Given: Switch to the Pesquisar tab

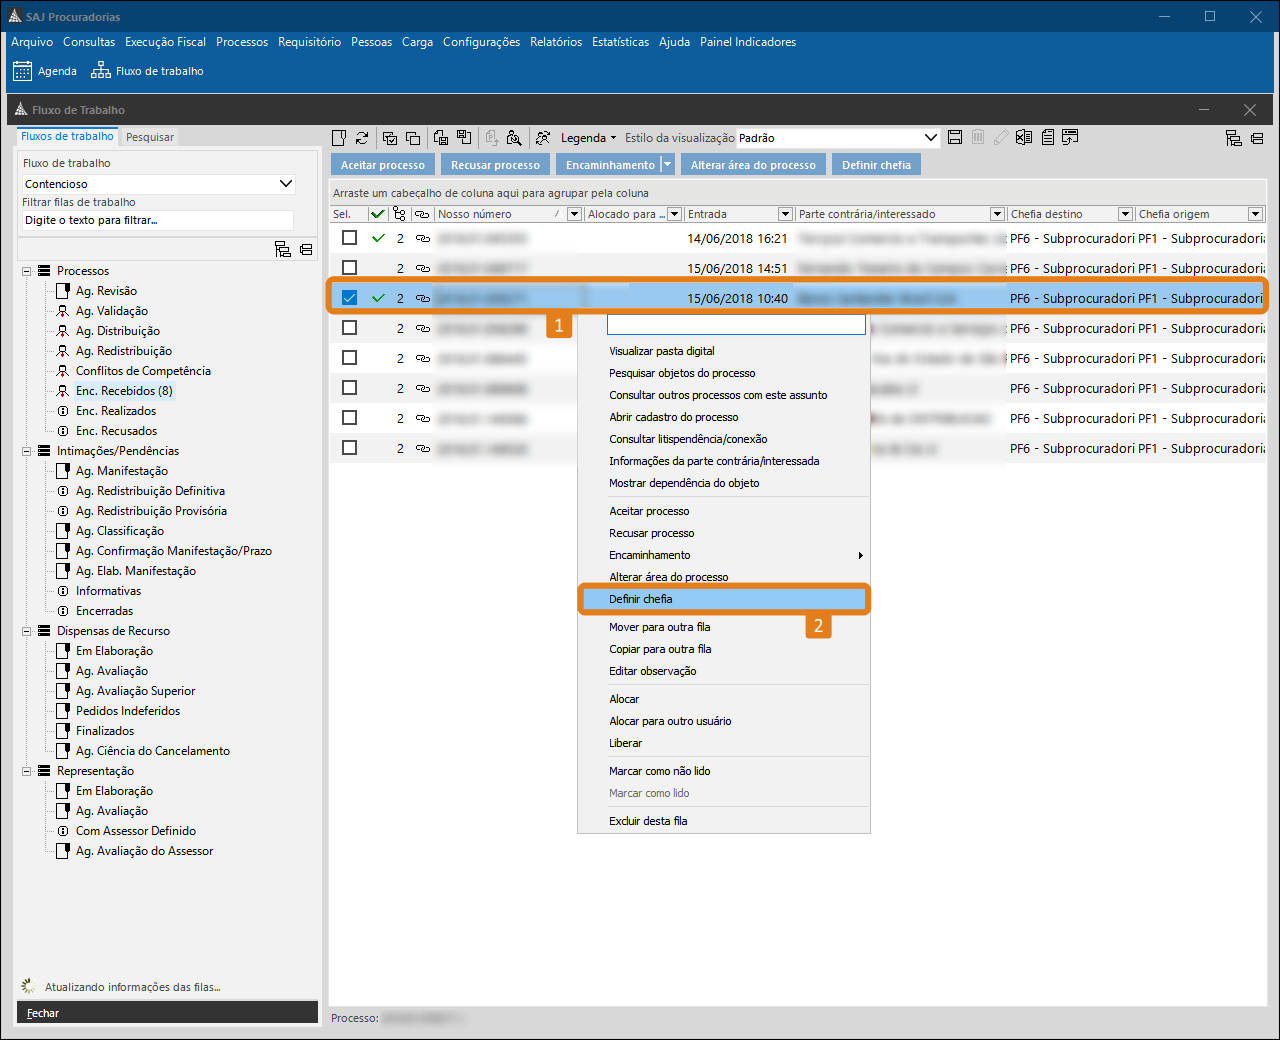Looking at the screenshot, I should [x=150, y=137].
